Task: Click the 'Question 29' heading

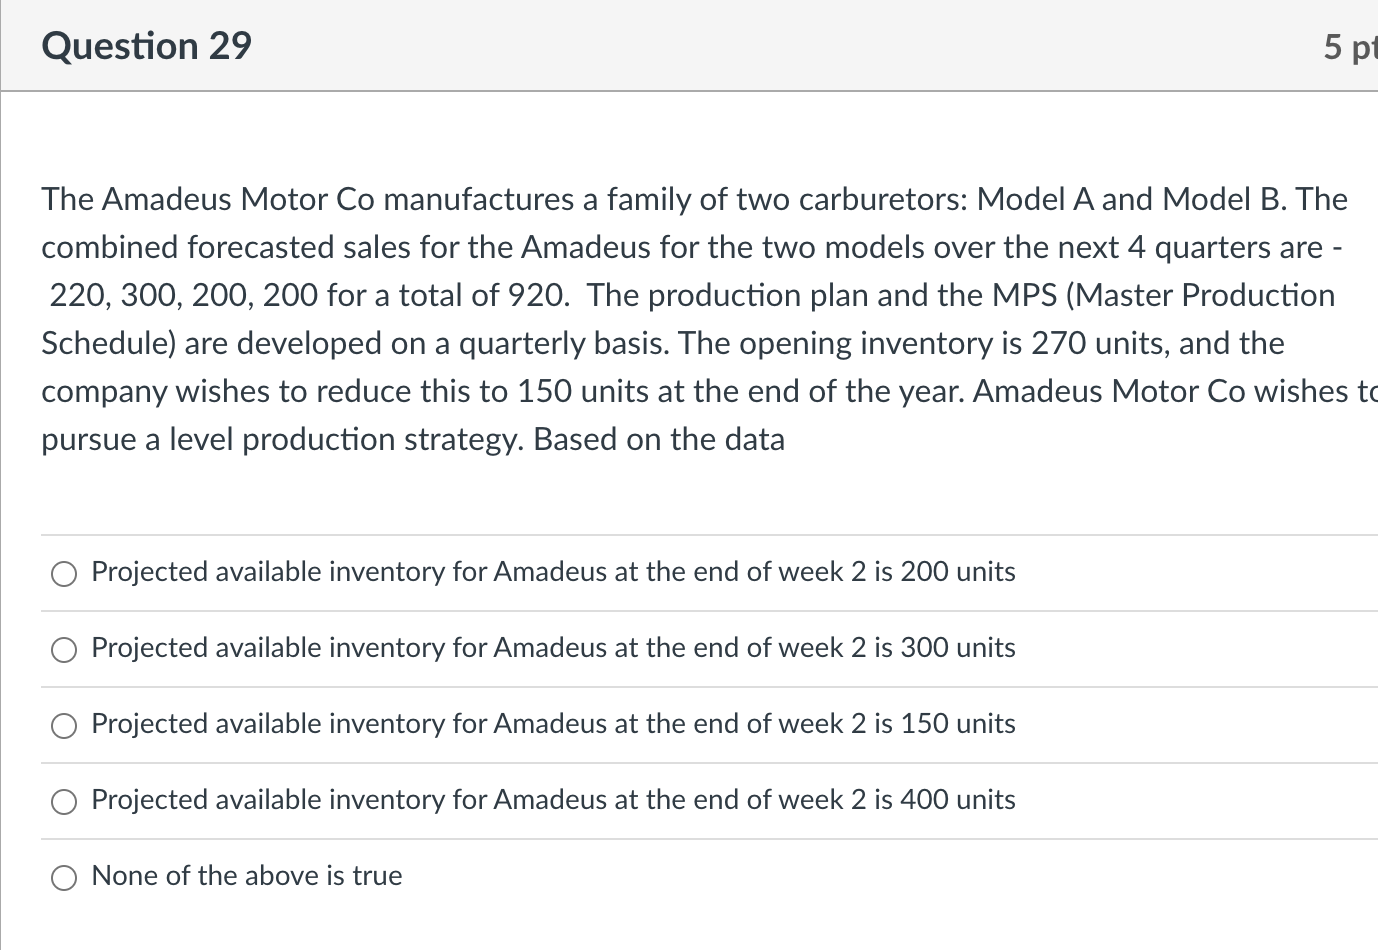Action: click(147, 46)
